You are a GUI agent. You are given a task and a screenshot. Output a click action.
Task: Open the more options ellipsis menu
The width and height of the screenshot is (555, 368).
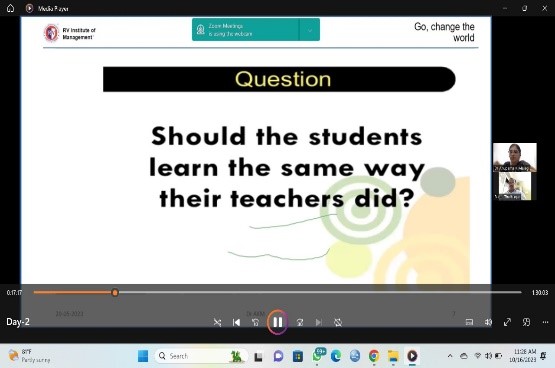pos(545,322)
